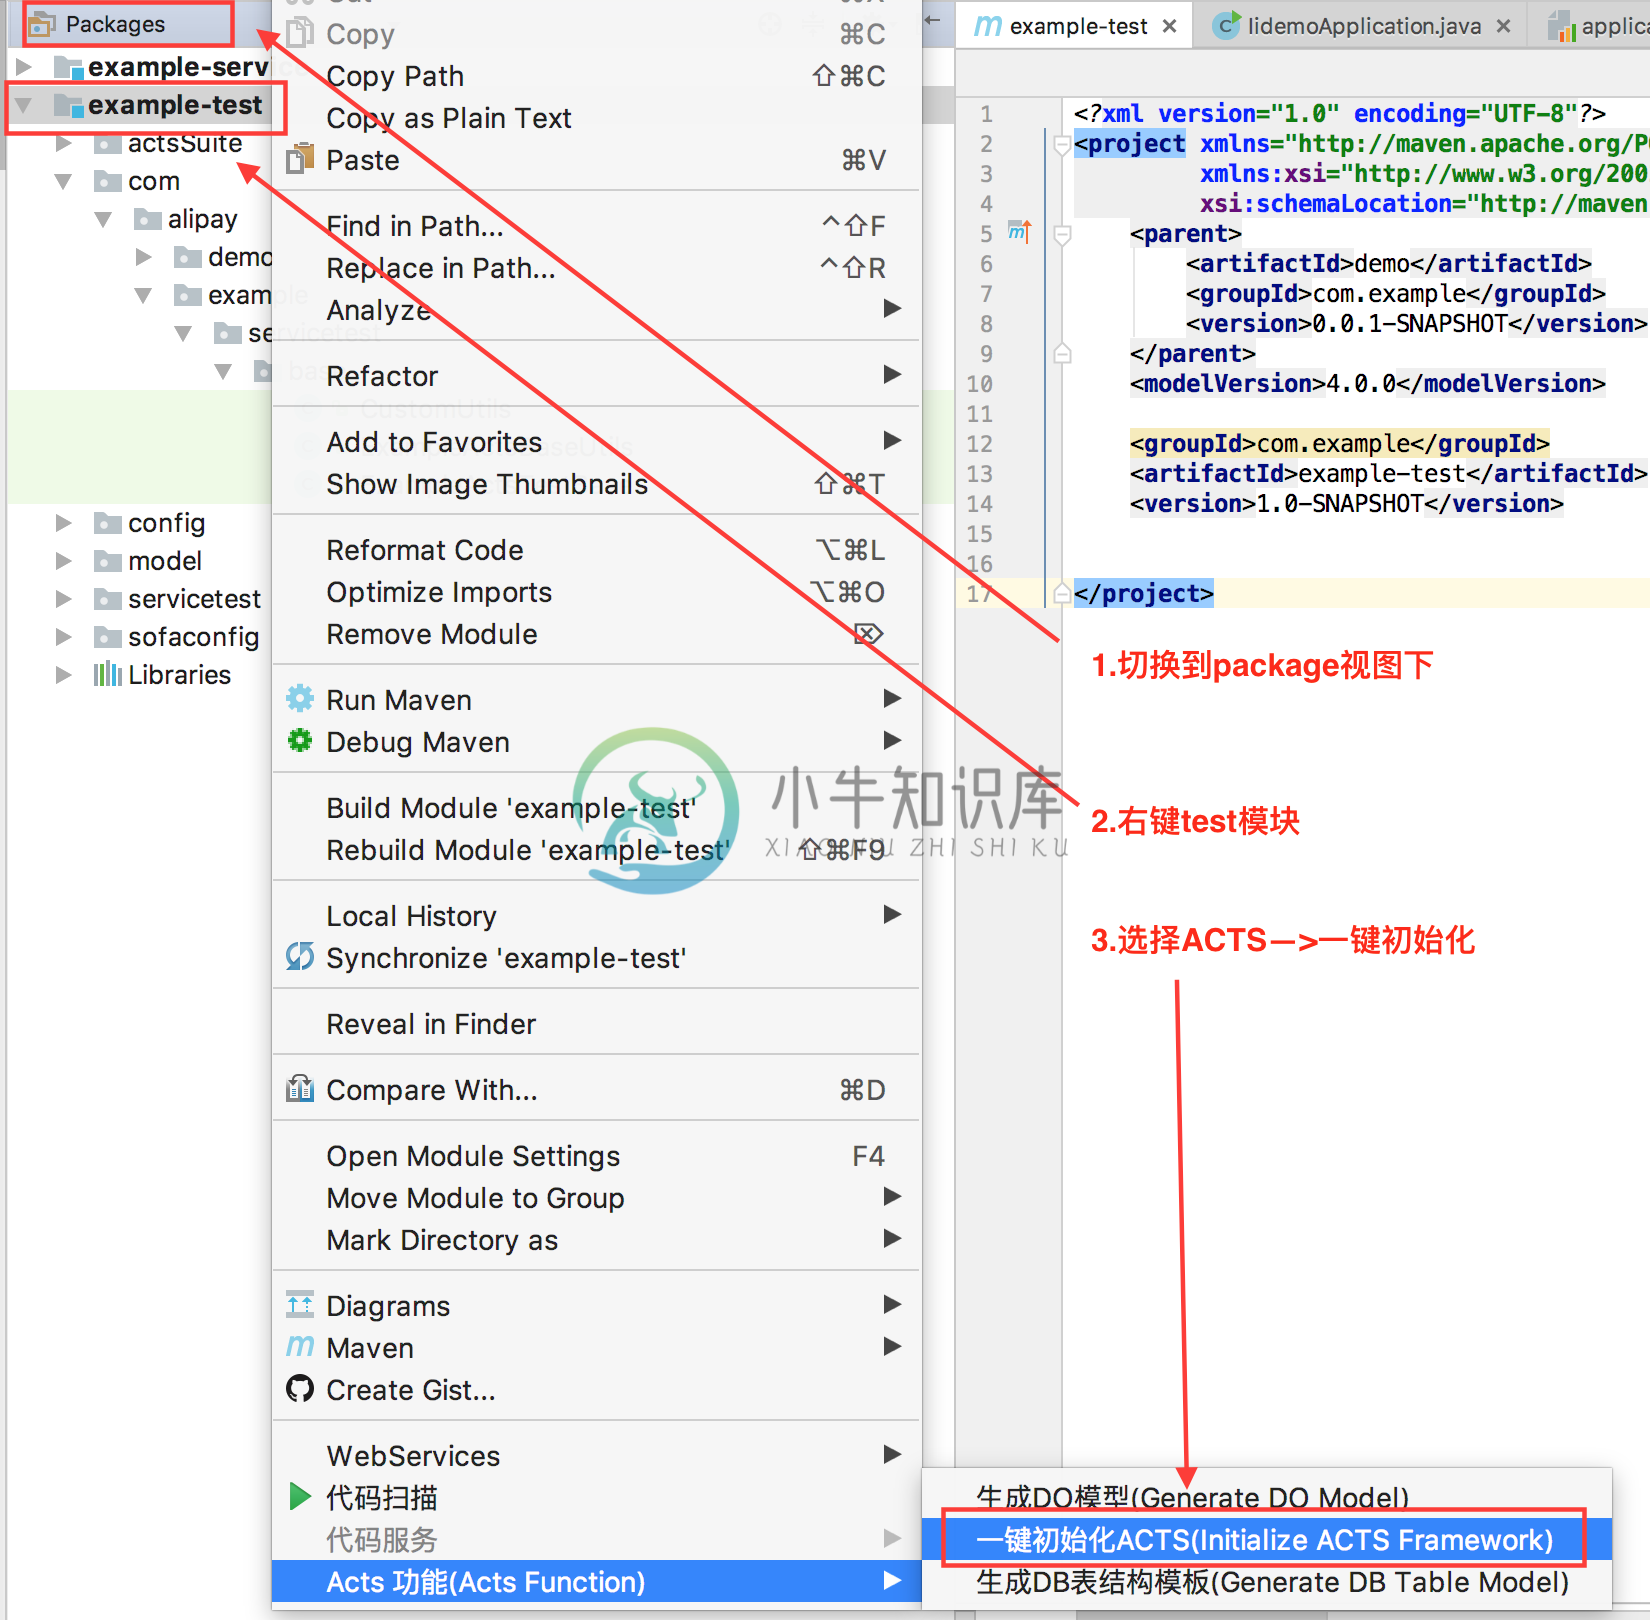Collapse the example-test module node
1650x1620 pixels.
click(x=24, y=105)
